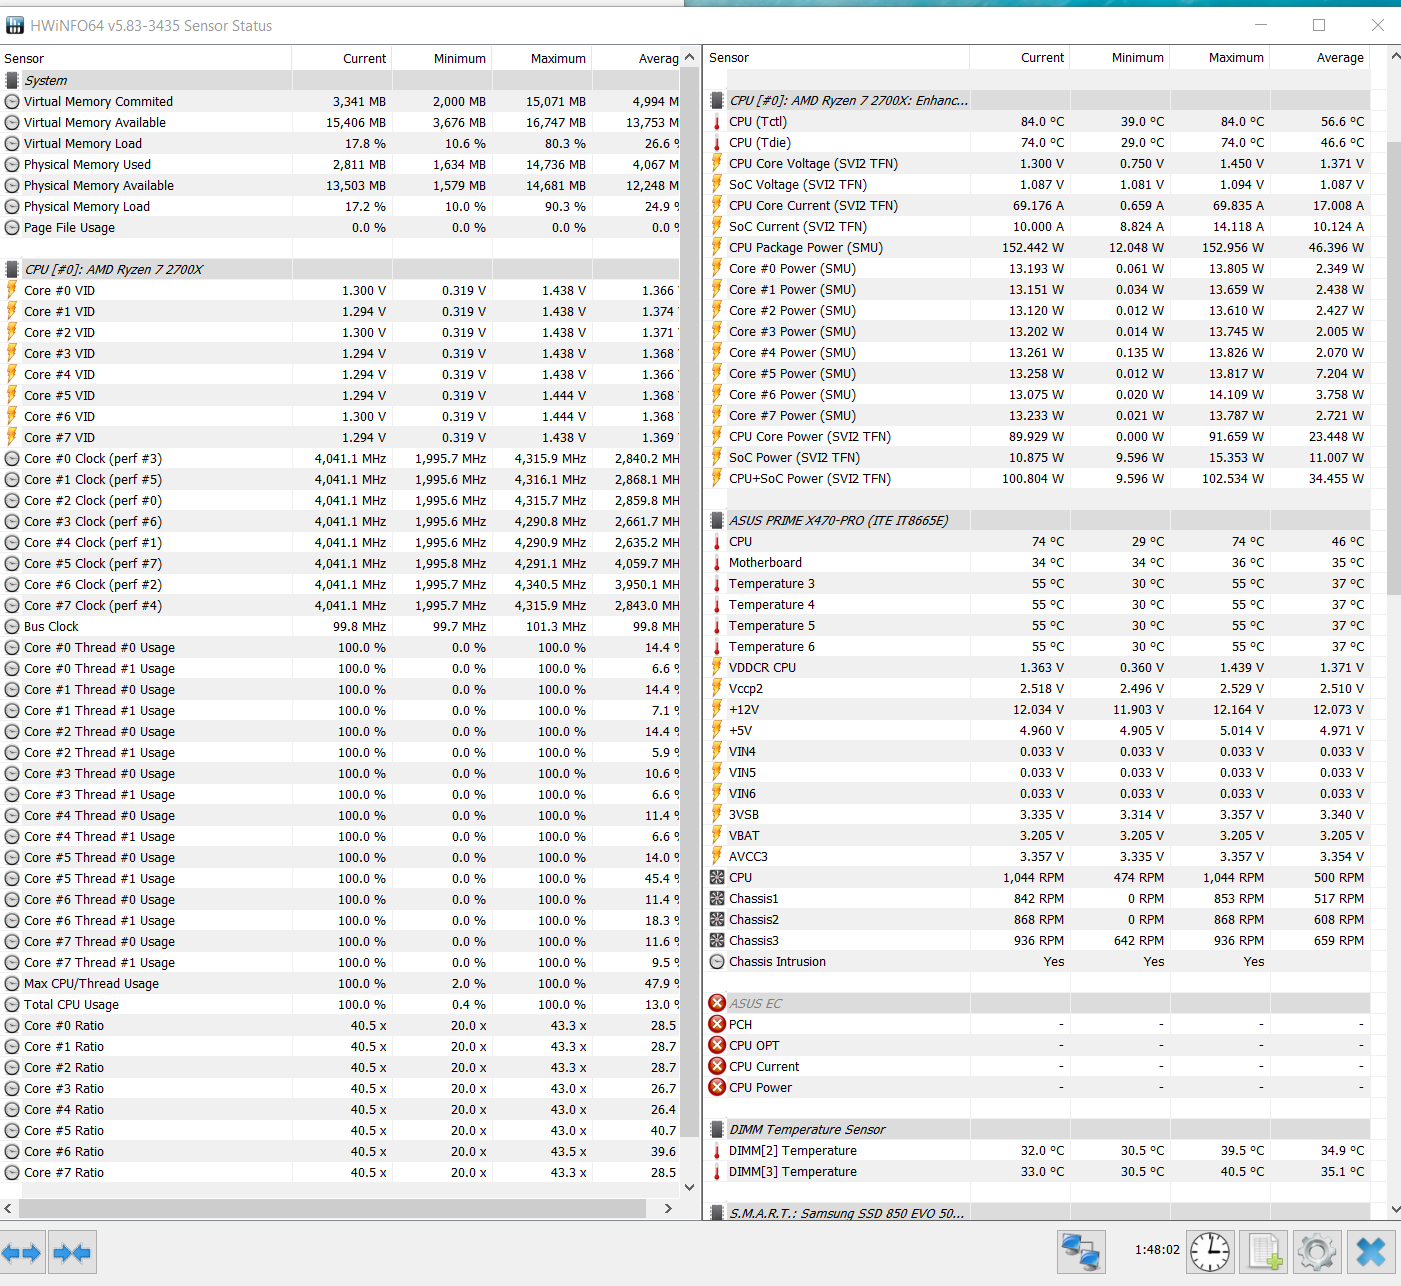The width and height of the screenshot is (1401, 1286).
Task: Click the red X icon beside CPU OPT
Action: (x=717, y=1045)
